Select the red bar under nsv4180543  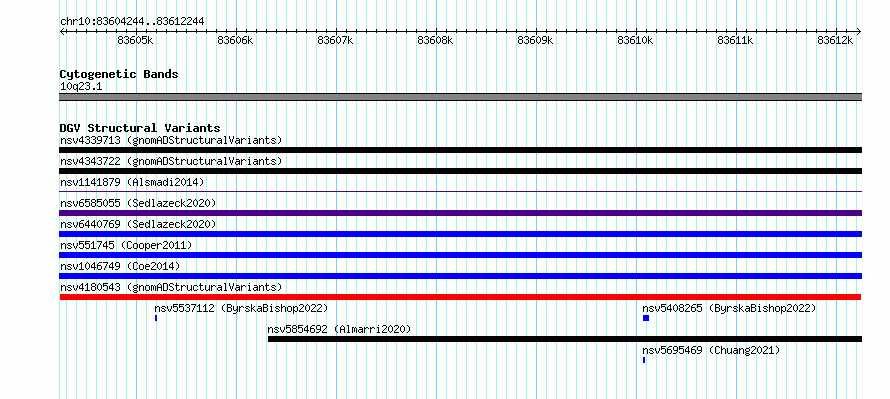point(460,297)
